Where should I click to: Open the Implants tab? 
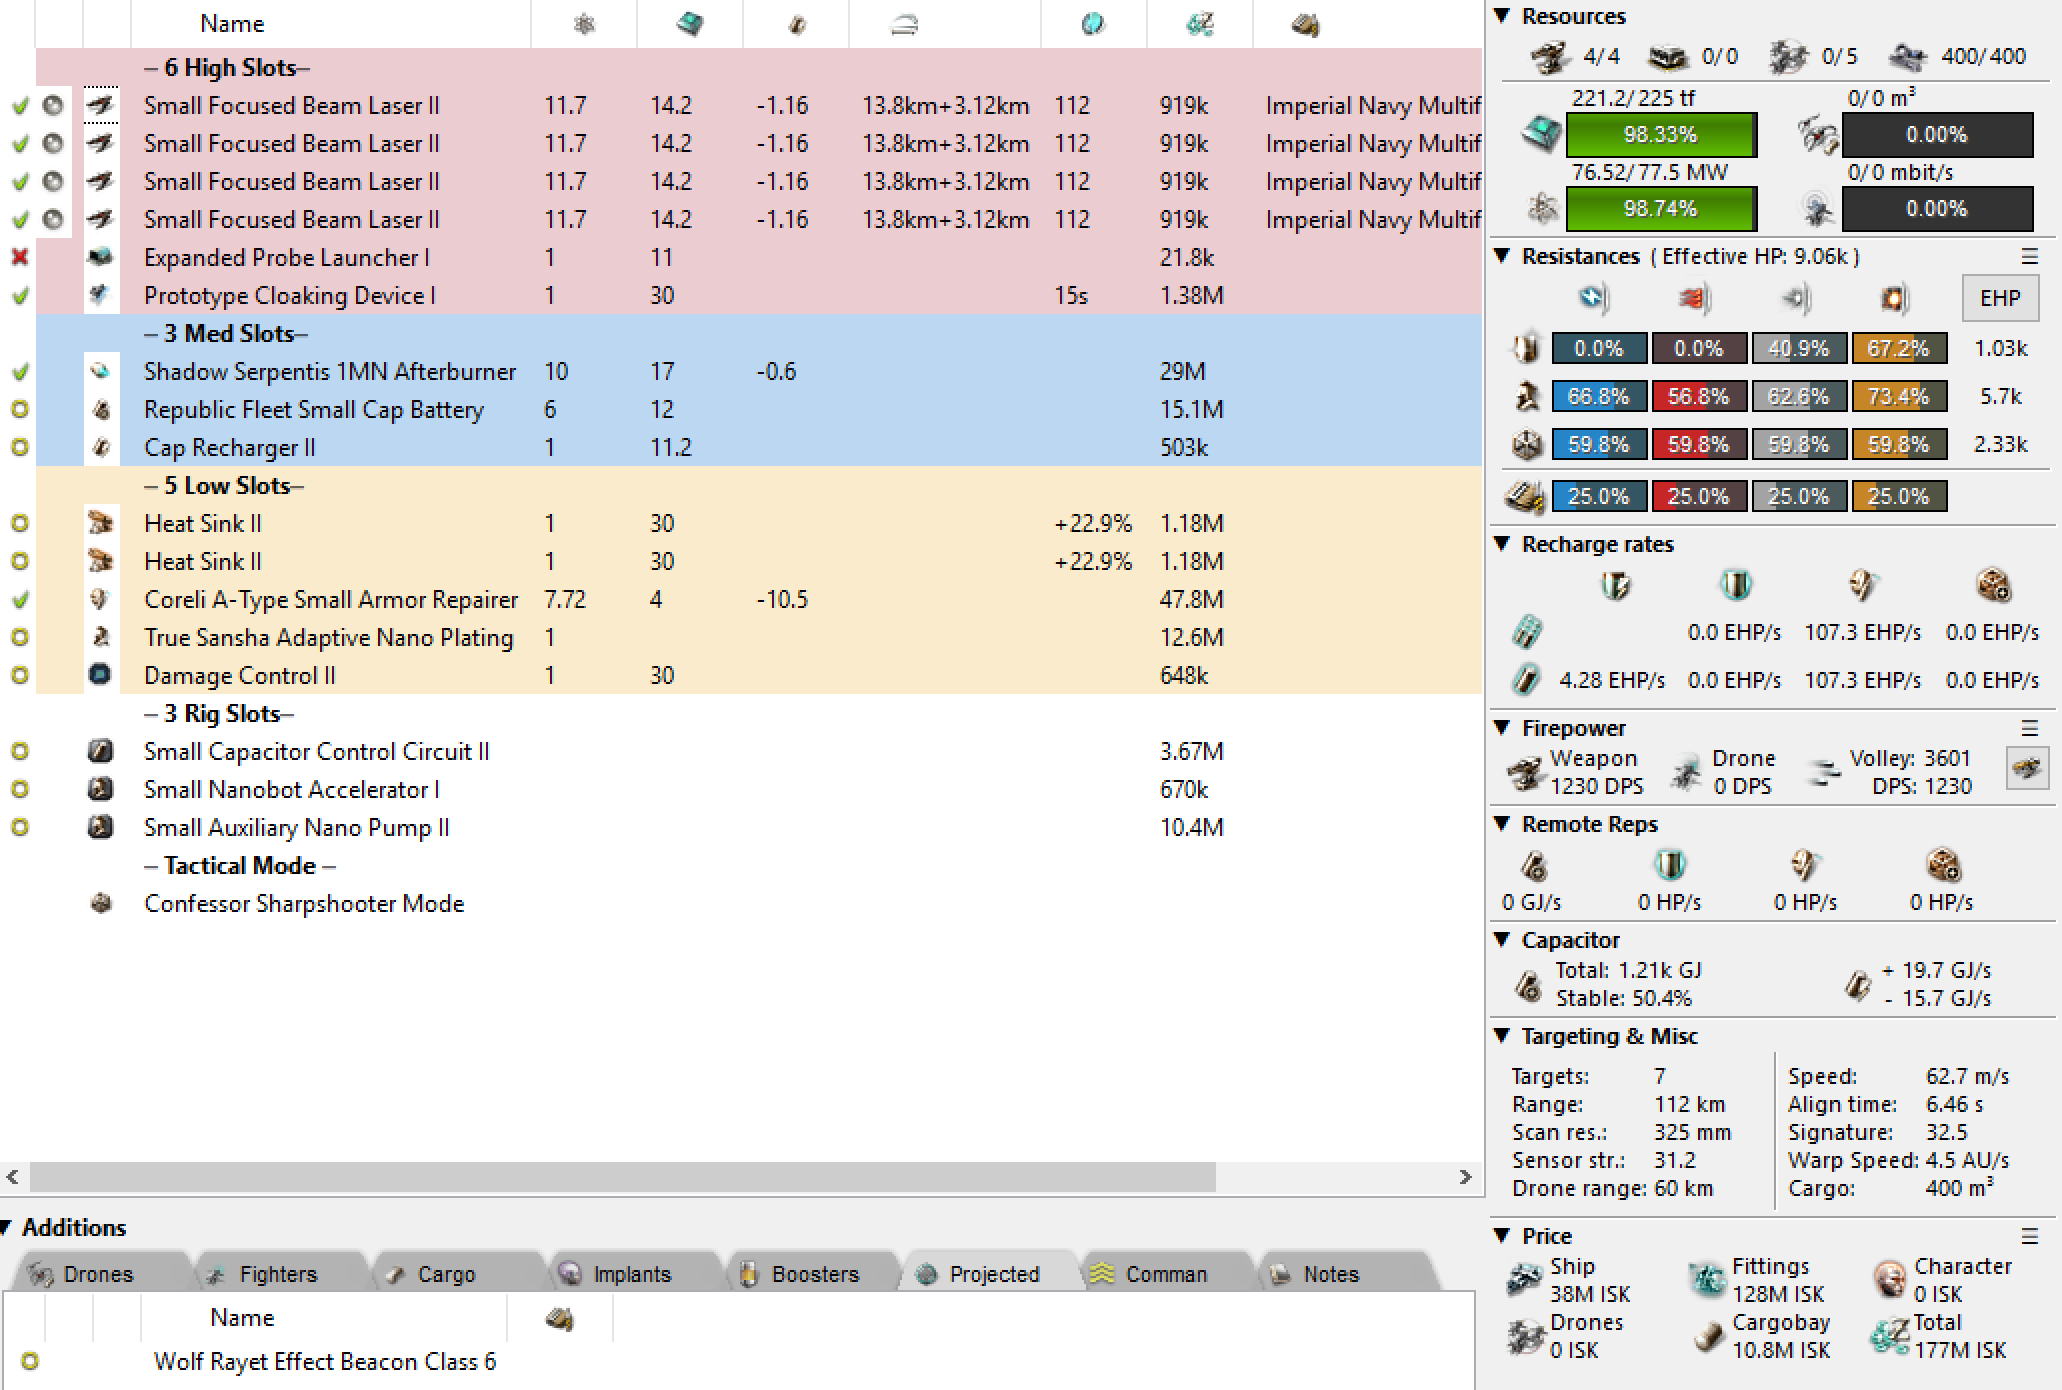(630, 1274)
